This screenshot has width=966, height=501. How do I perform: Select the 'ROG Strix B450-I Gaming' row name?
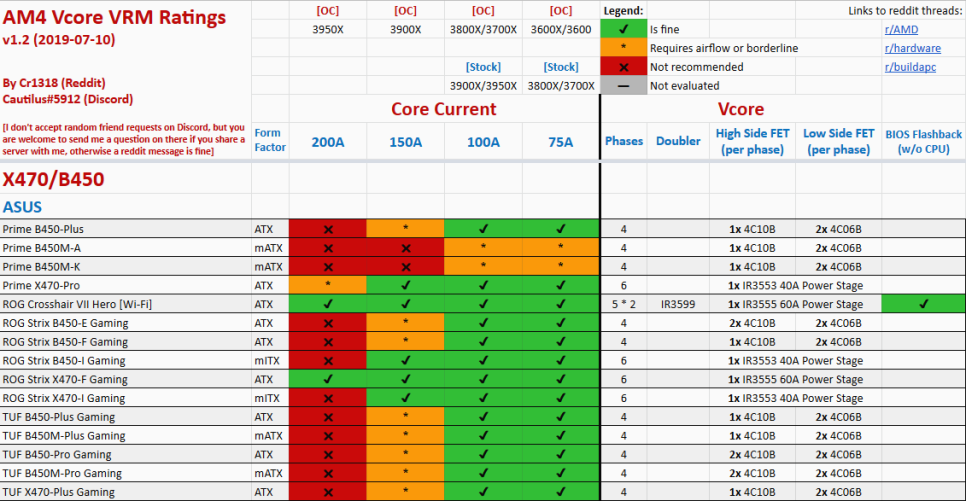click(63, 360)
